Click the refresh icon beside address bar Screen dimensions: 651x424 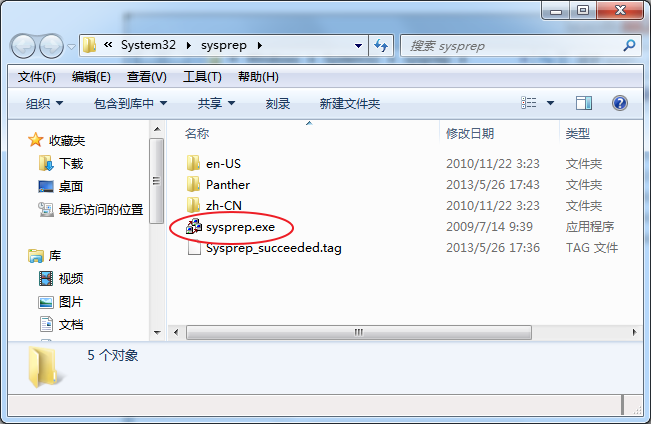(381, 45)
